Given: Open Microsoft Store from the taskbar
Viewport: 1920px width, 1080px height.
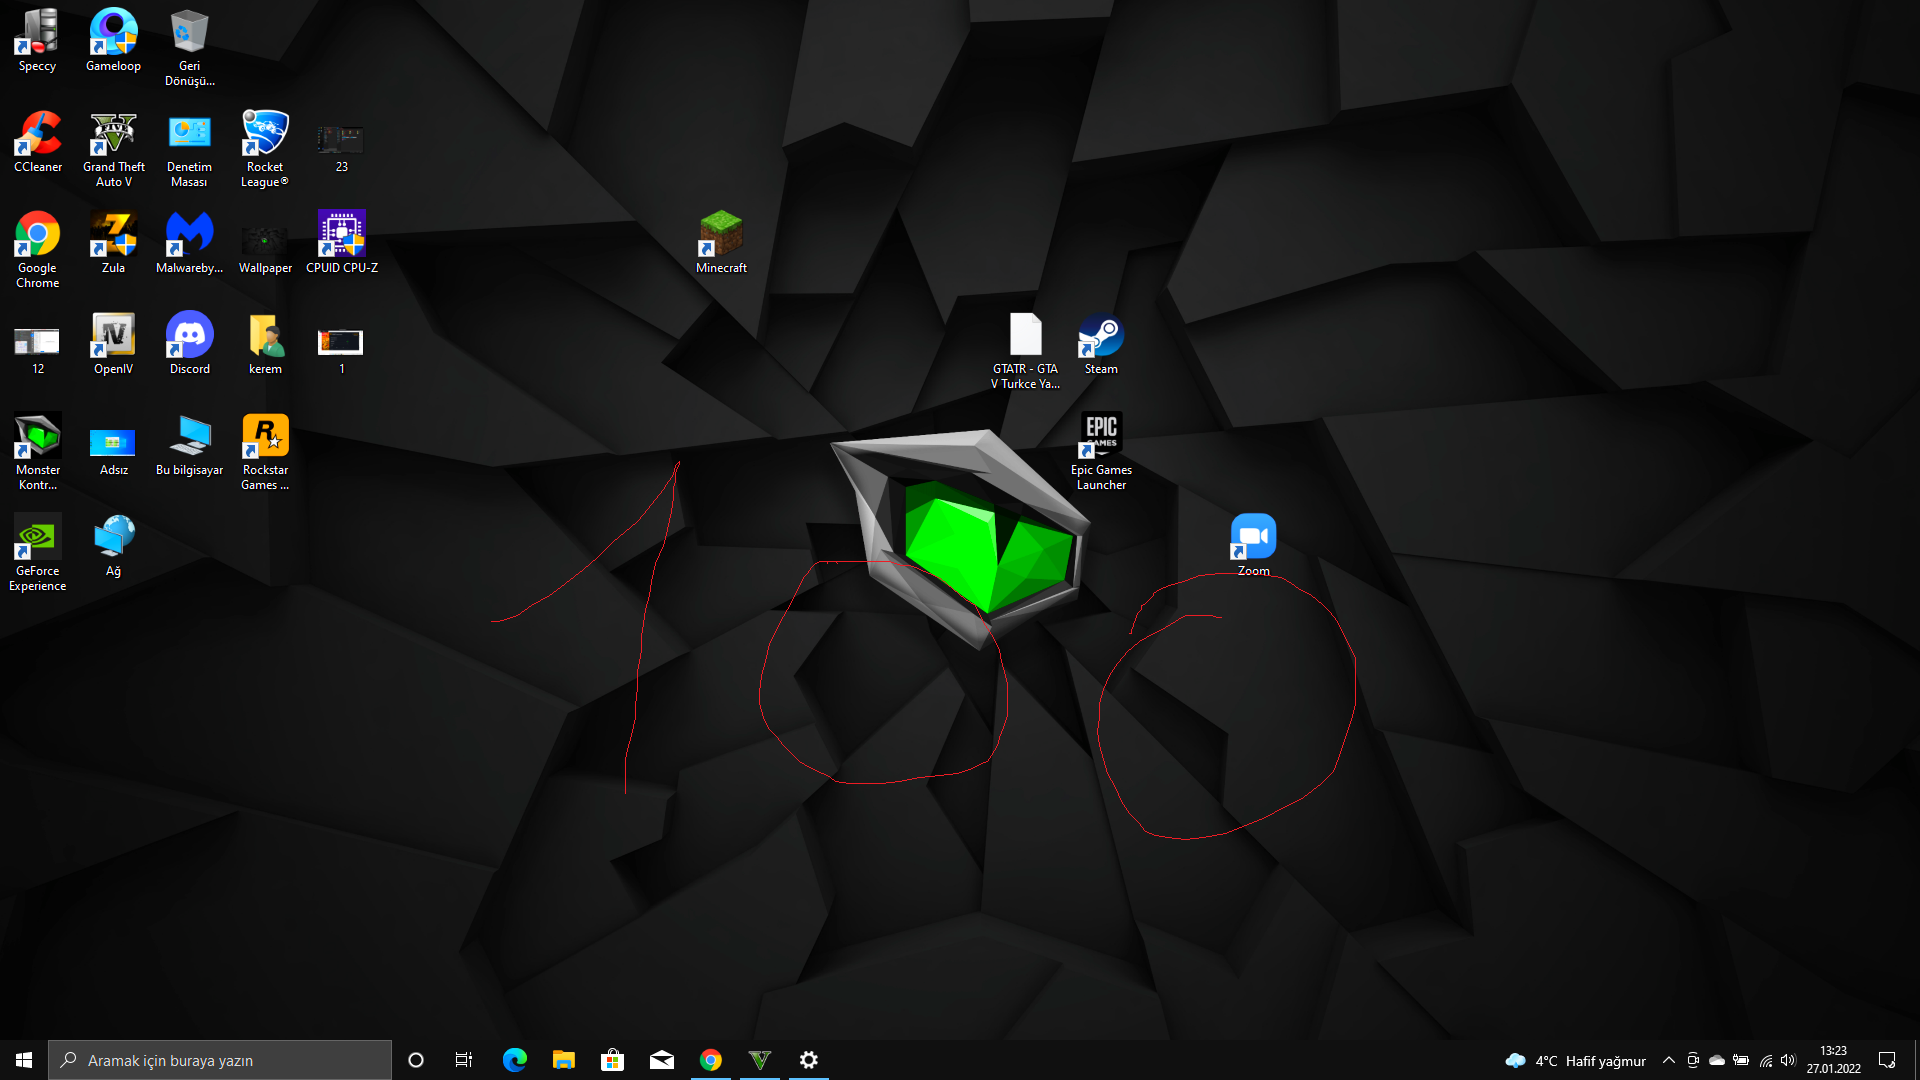Looking at the screenshot, I should (612, 1060).
